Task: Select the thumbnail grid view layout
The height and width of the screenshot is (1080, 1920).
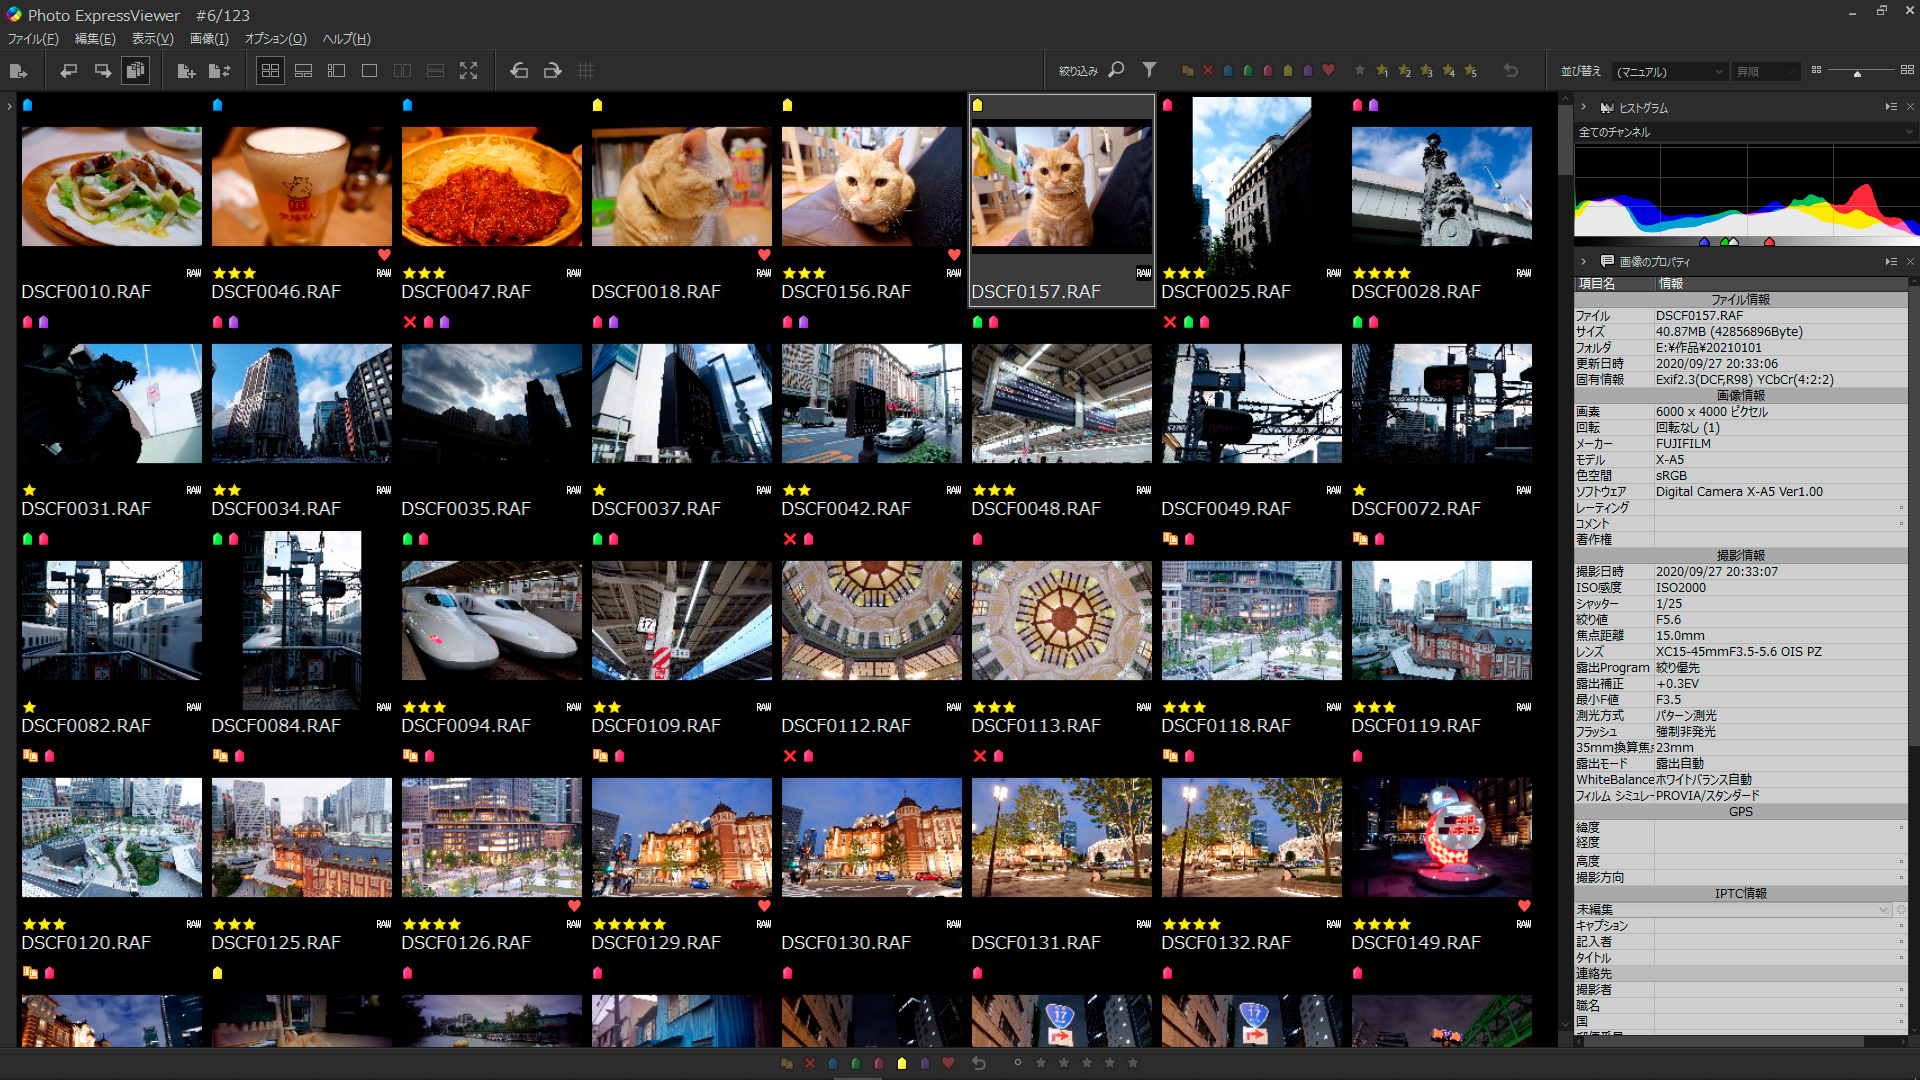Action: (x=270, y=71)
